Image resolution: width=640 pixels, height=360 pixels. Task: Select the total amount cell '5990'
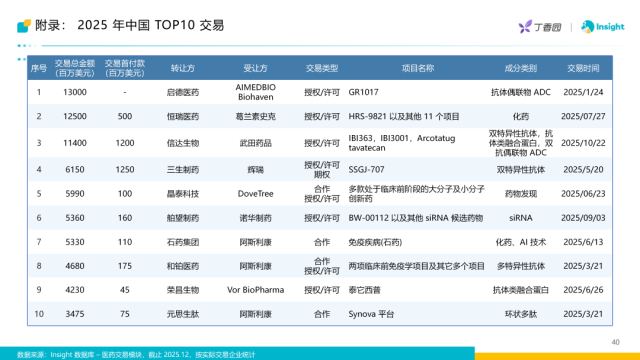tap(75, 193)
